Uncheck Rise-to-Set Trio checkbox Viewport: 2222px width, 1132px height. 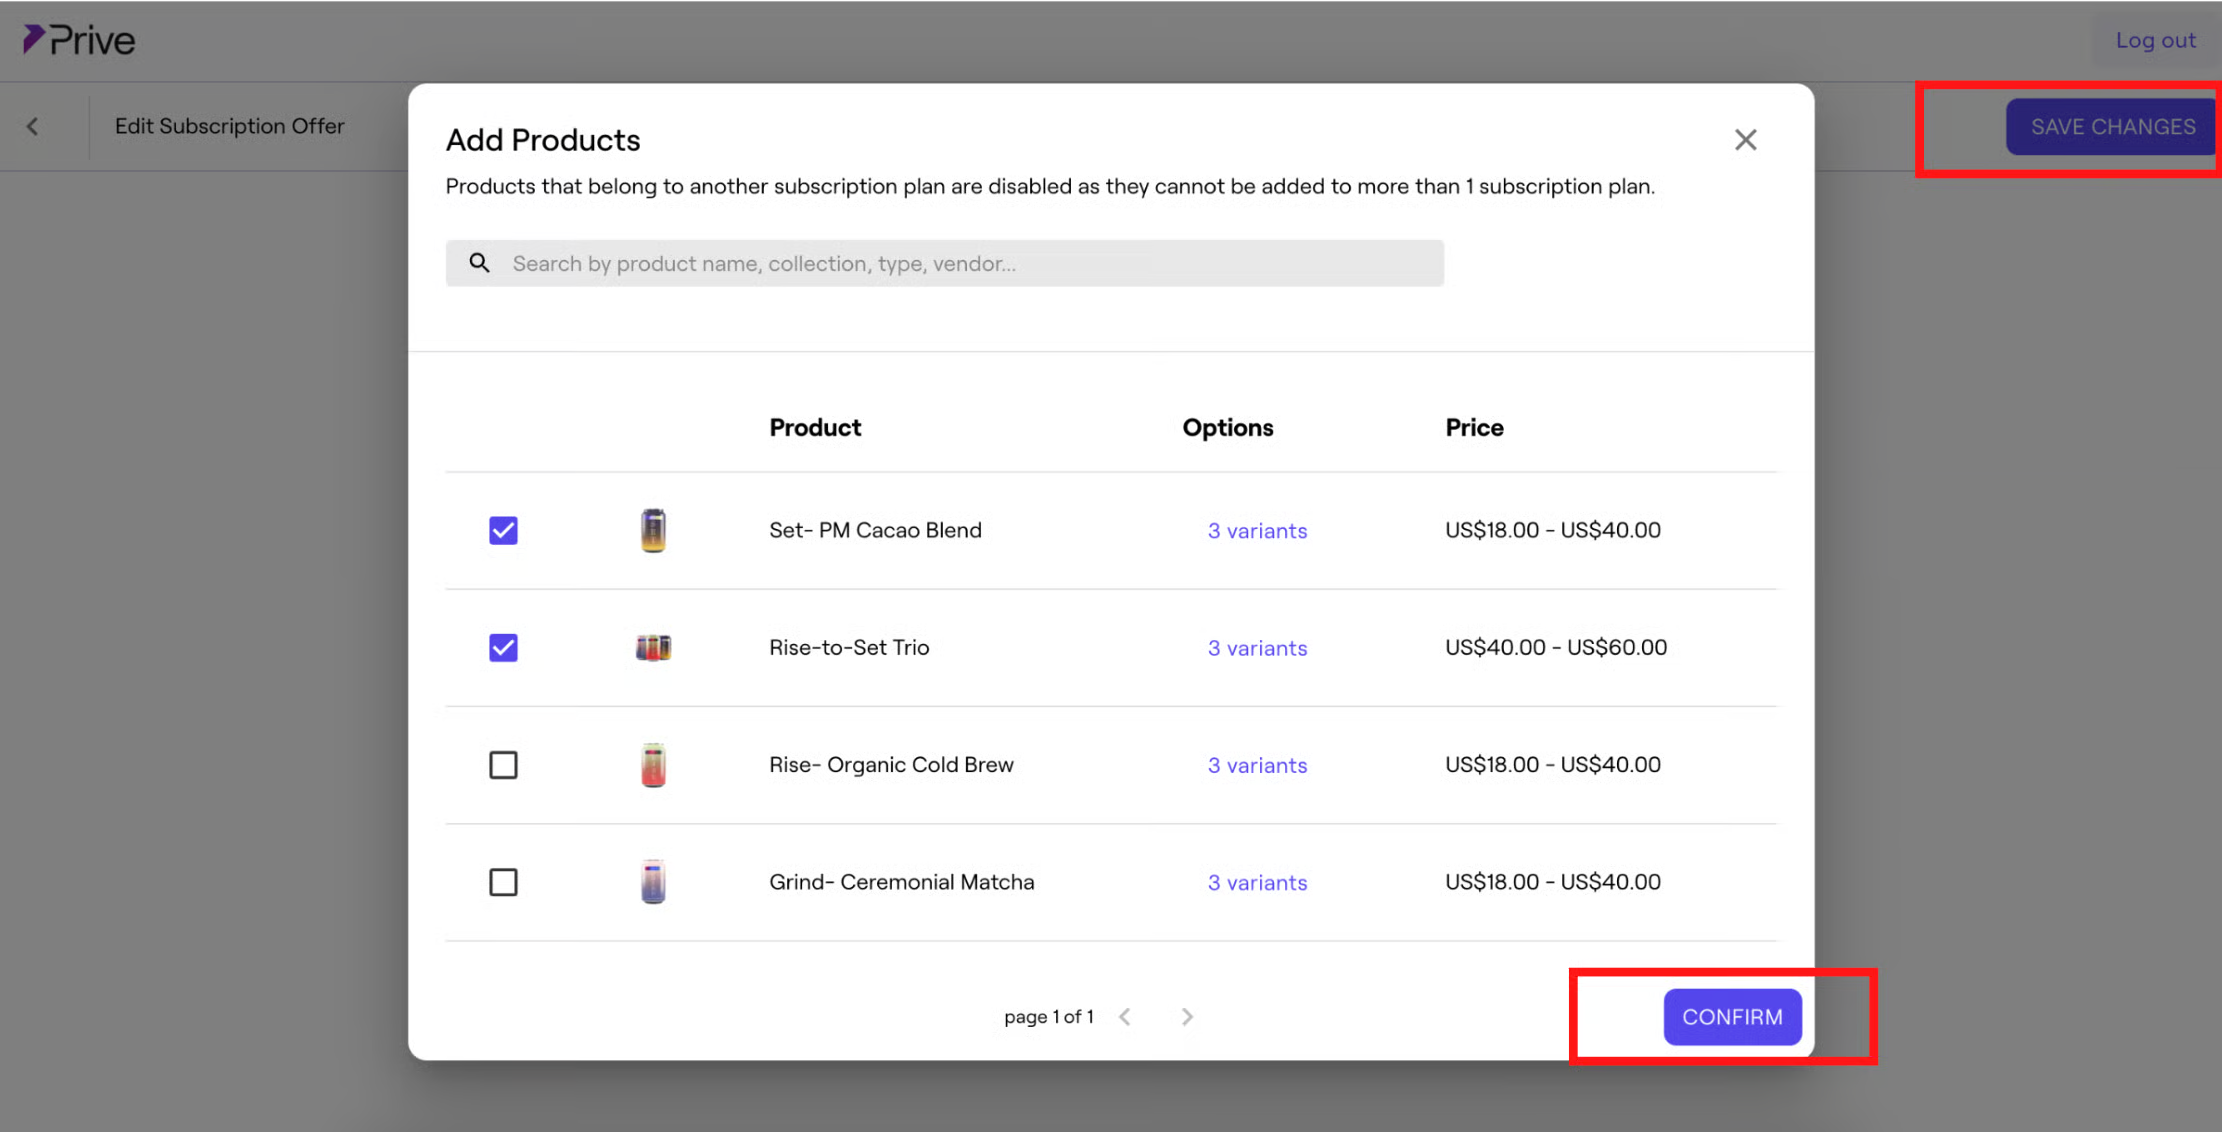click(503, 648)
